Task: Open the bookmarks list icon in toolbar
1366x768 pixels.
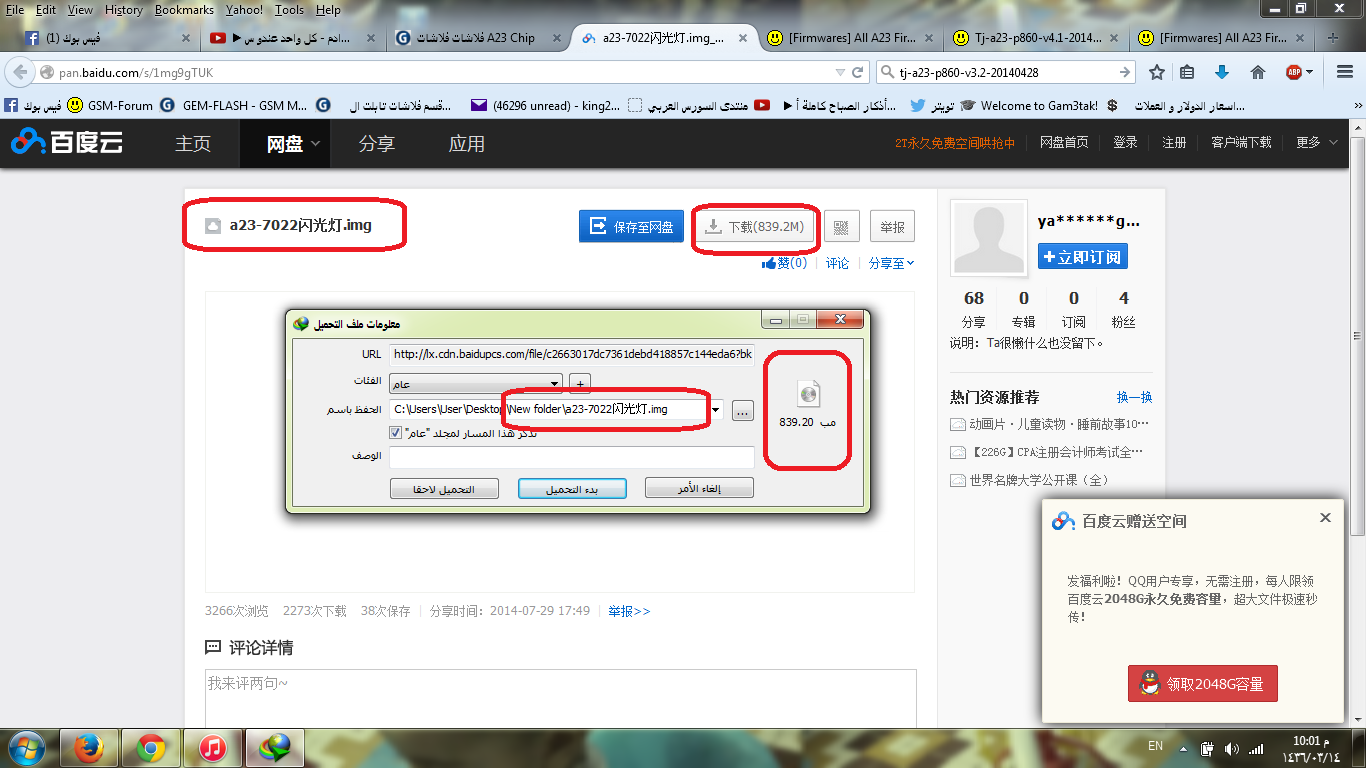Action: (1187, 72)
